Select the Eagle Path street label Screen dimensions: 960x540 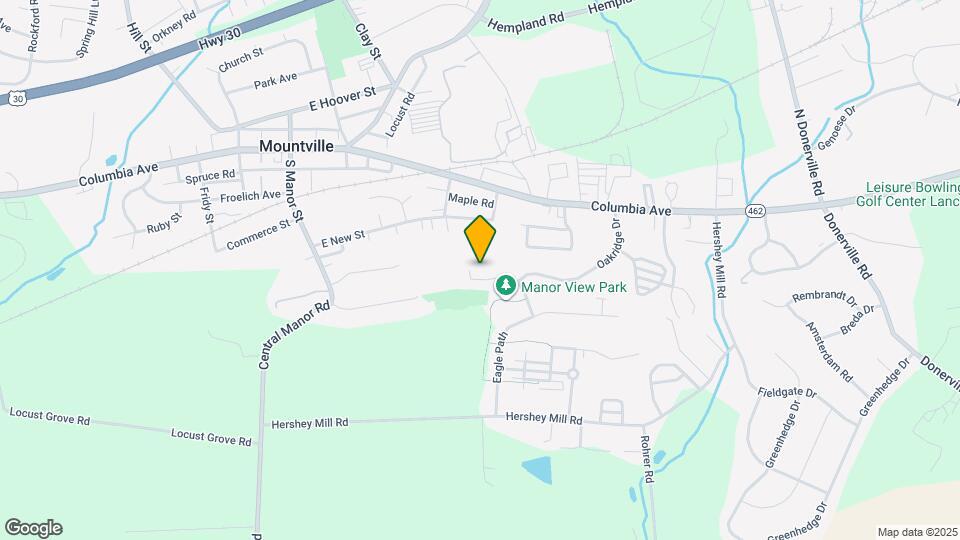(500, 358)
